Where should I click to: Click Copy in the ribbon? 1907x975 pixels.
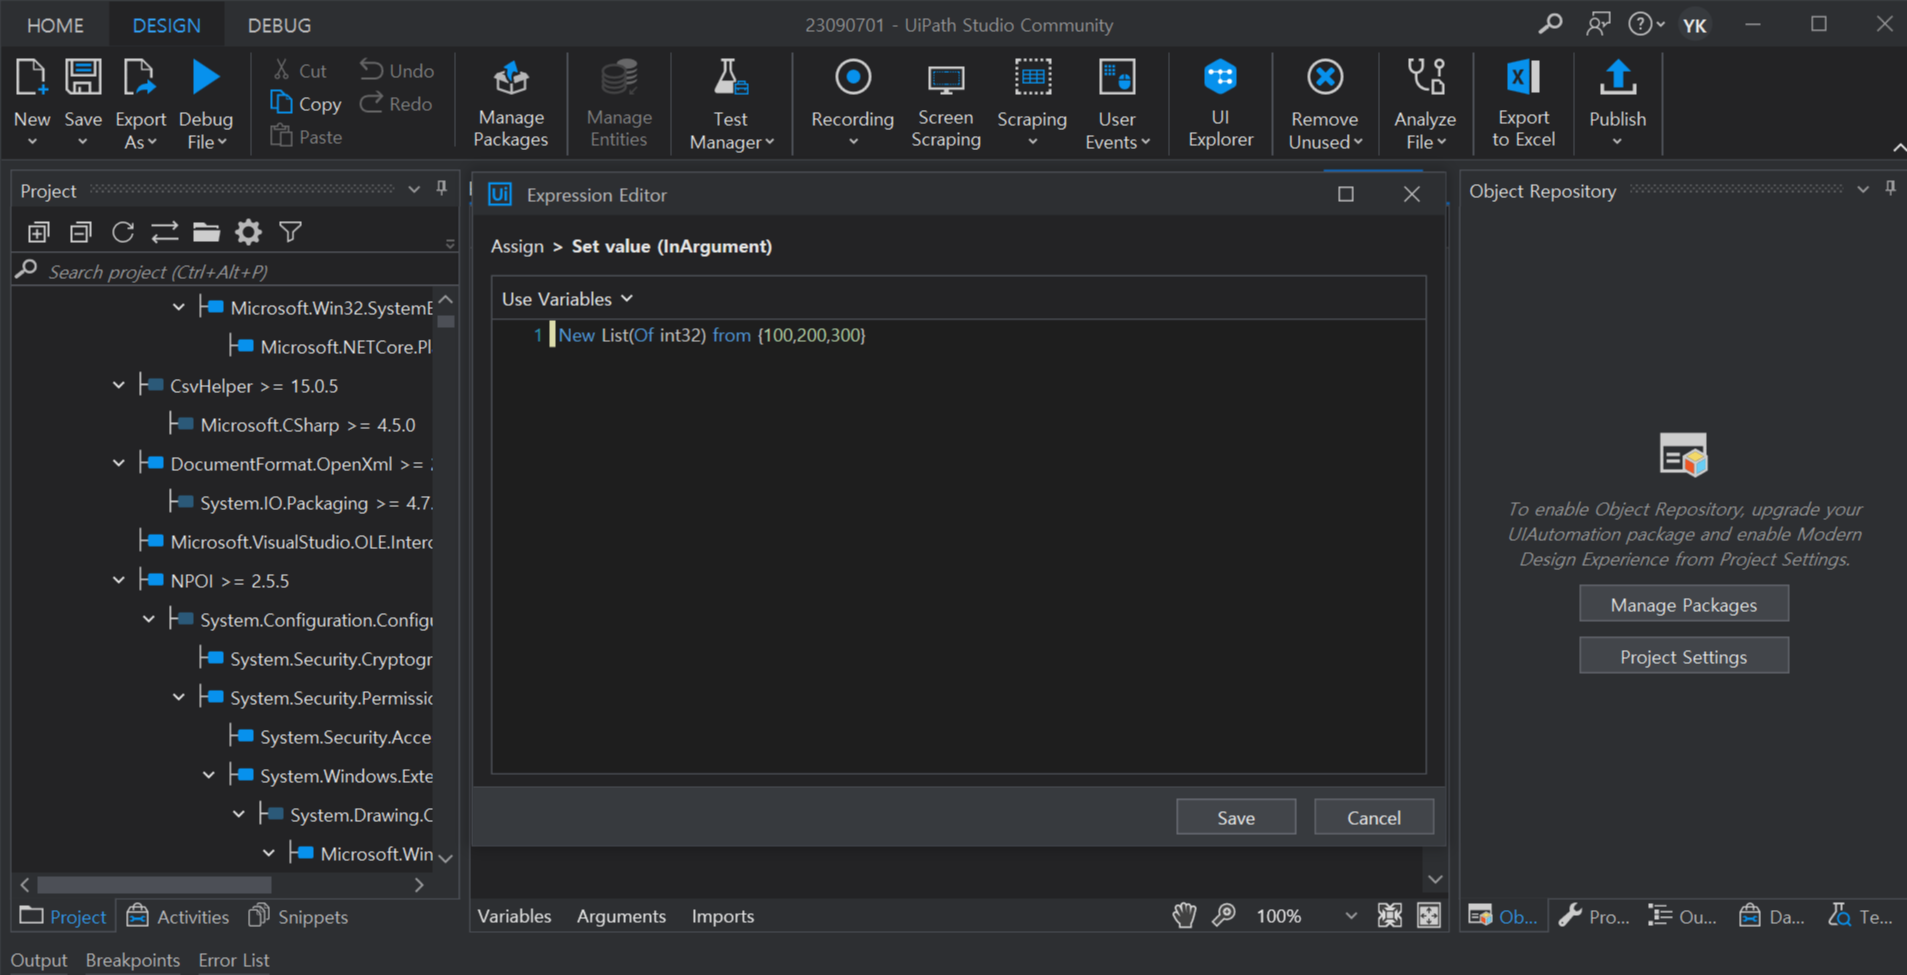306,103
